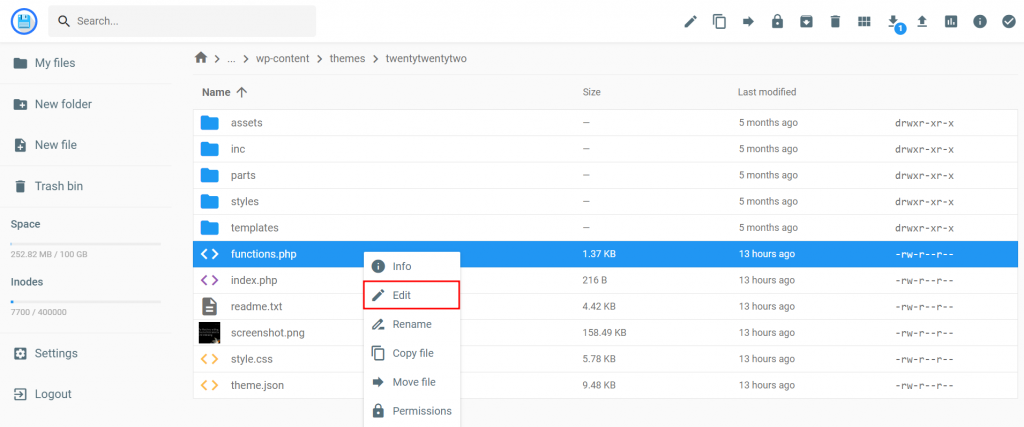Click the pencil Edit icon in top toolbar
This screenshot has width=1024, height=427.
pyautogui.click(x=690, y=21)
